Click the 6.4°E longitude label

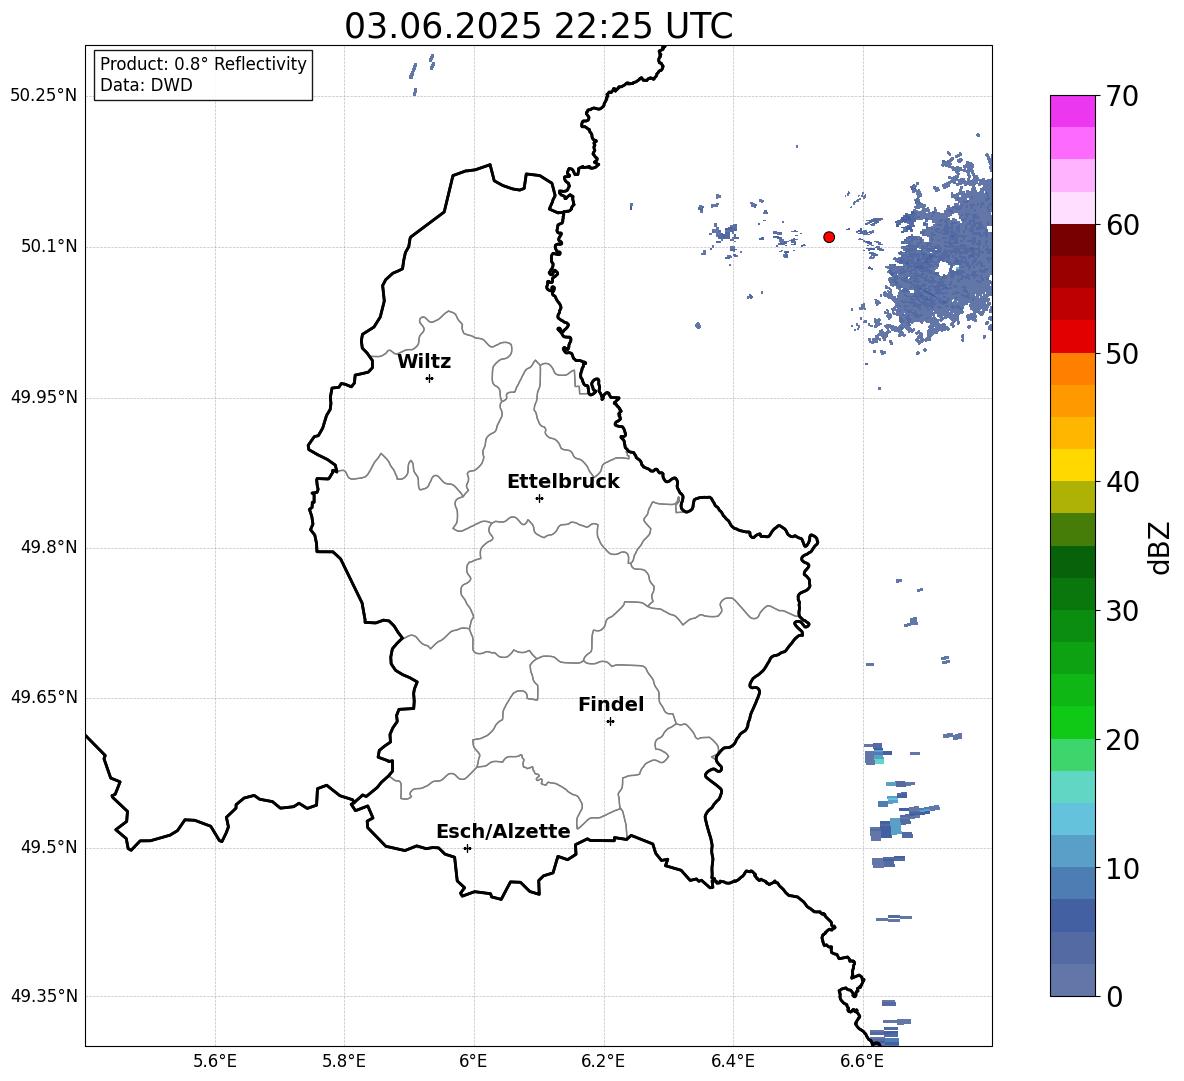pos(732,1061)
